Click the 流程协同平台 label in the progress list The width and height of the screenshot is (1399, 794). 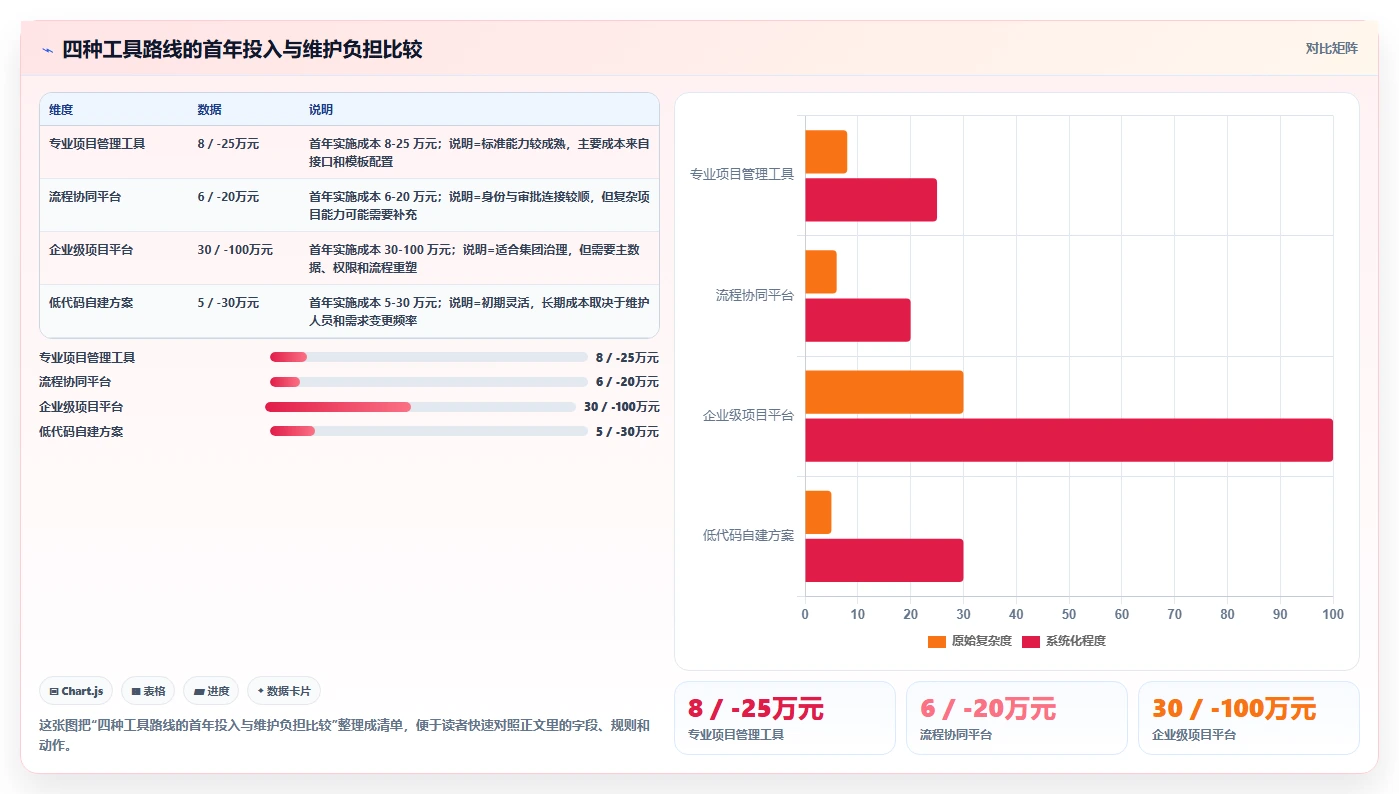[75, 382]
